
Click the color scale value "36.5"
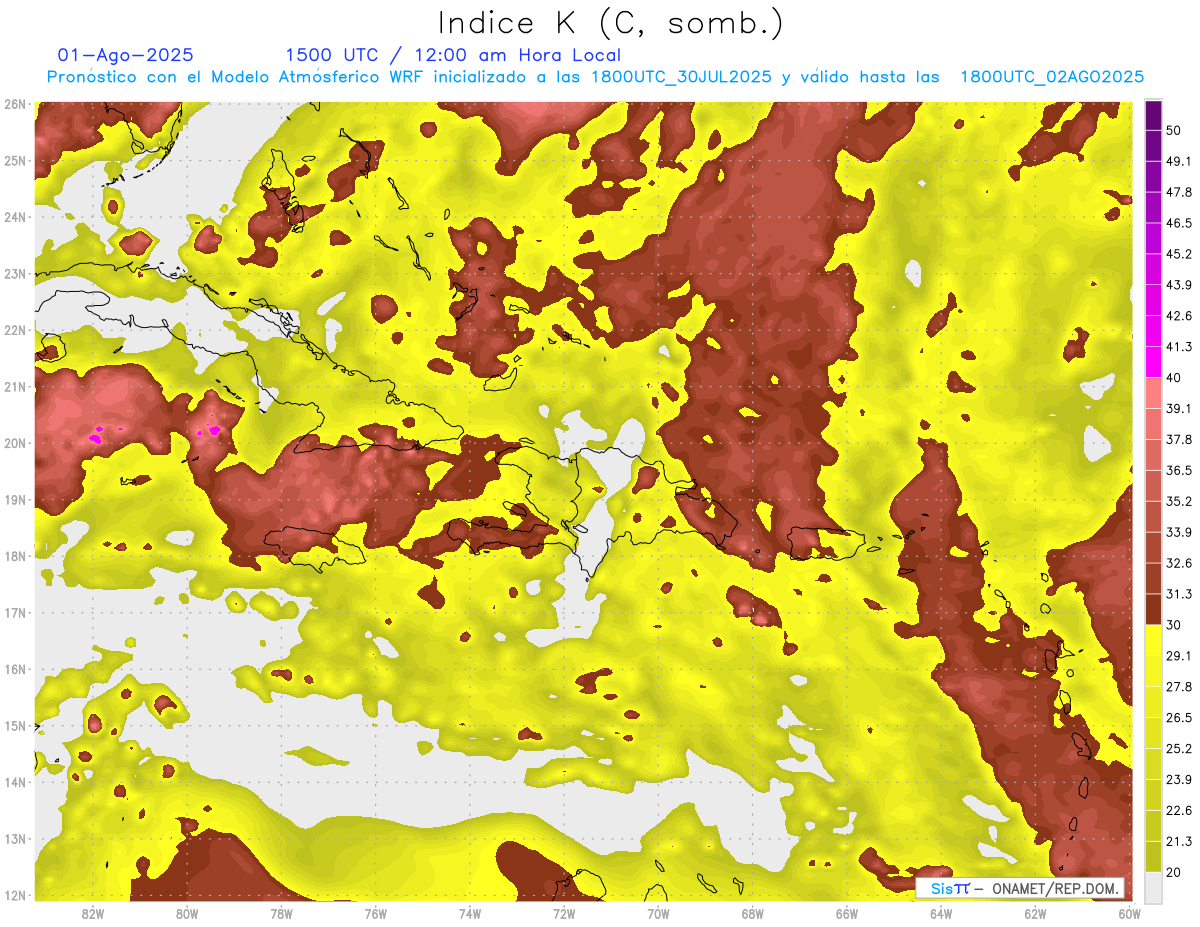1178,470
